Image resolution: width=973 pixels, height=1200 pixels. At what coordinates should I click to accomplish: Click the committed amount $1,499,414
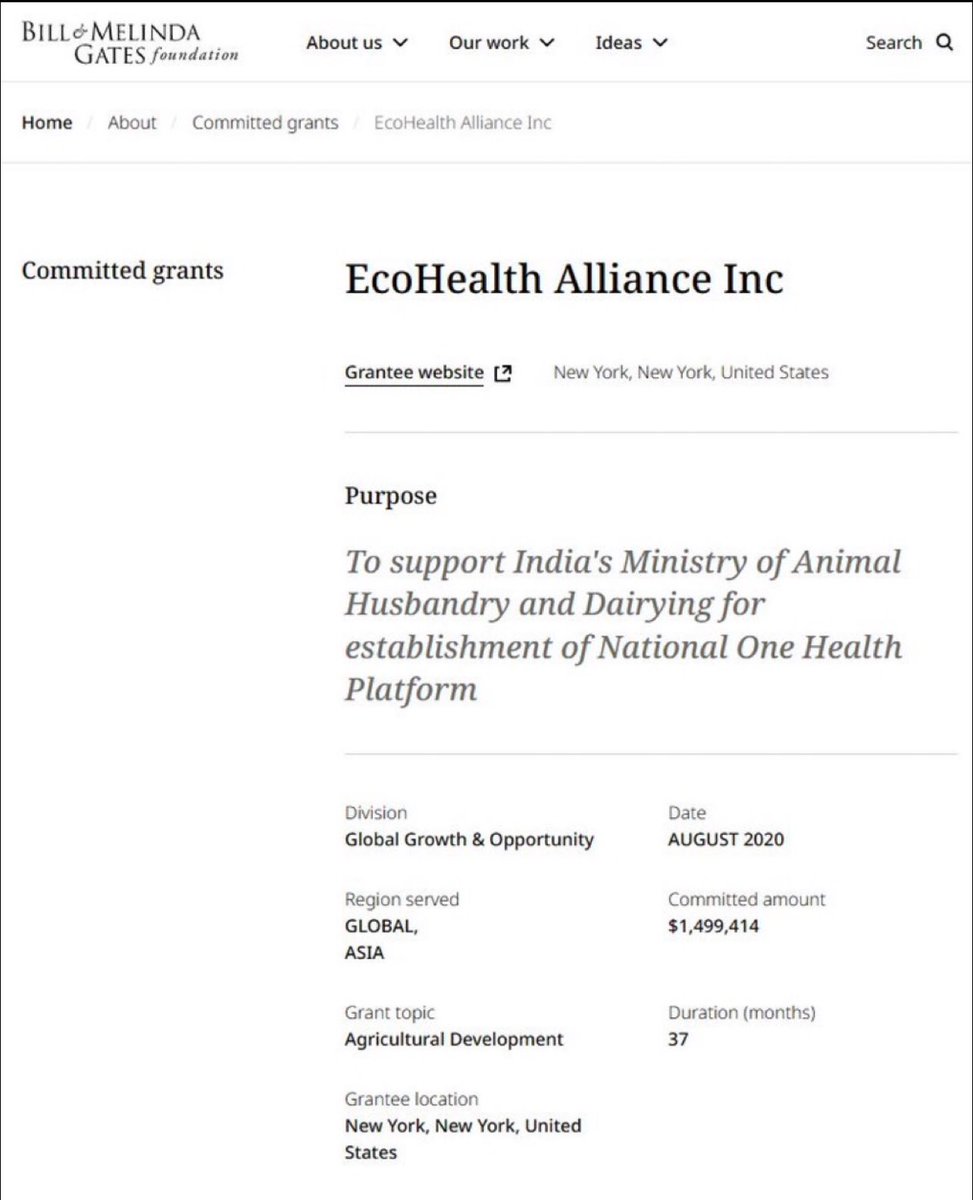[x=713, y=926]
